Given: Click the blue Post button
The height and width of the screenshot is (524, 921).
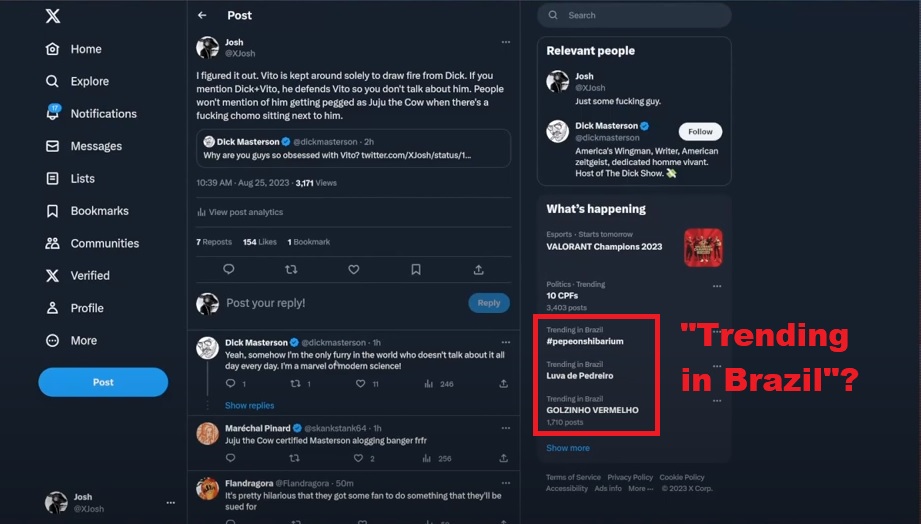Looking at the screenshot, I should coord(103,382).
